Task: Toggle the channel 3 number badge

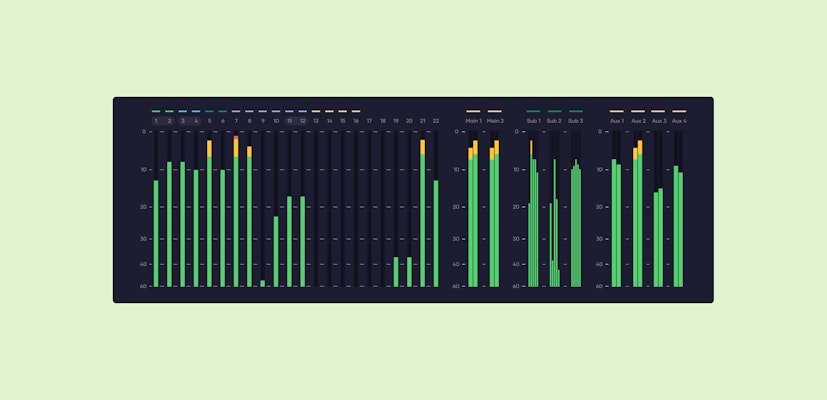Action: tap(183, 121)
